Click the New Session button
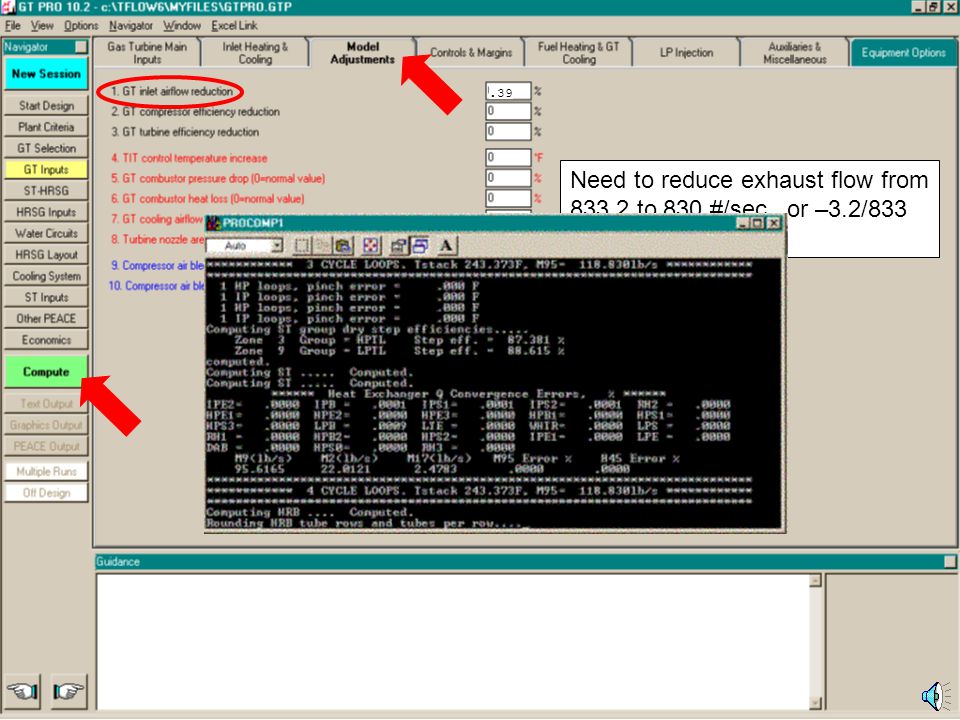Image resolution: width=960 pixels, height=720 pixels. click(46, 73)
